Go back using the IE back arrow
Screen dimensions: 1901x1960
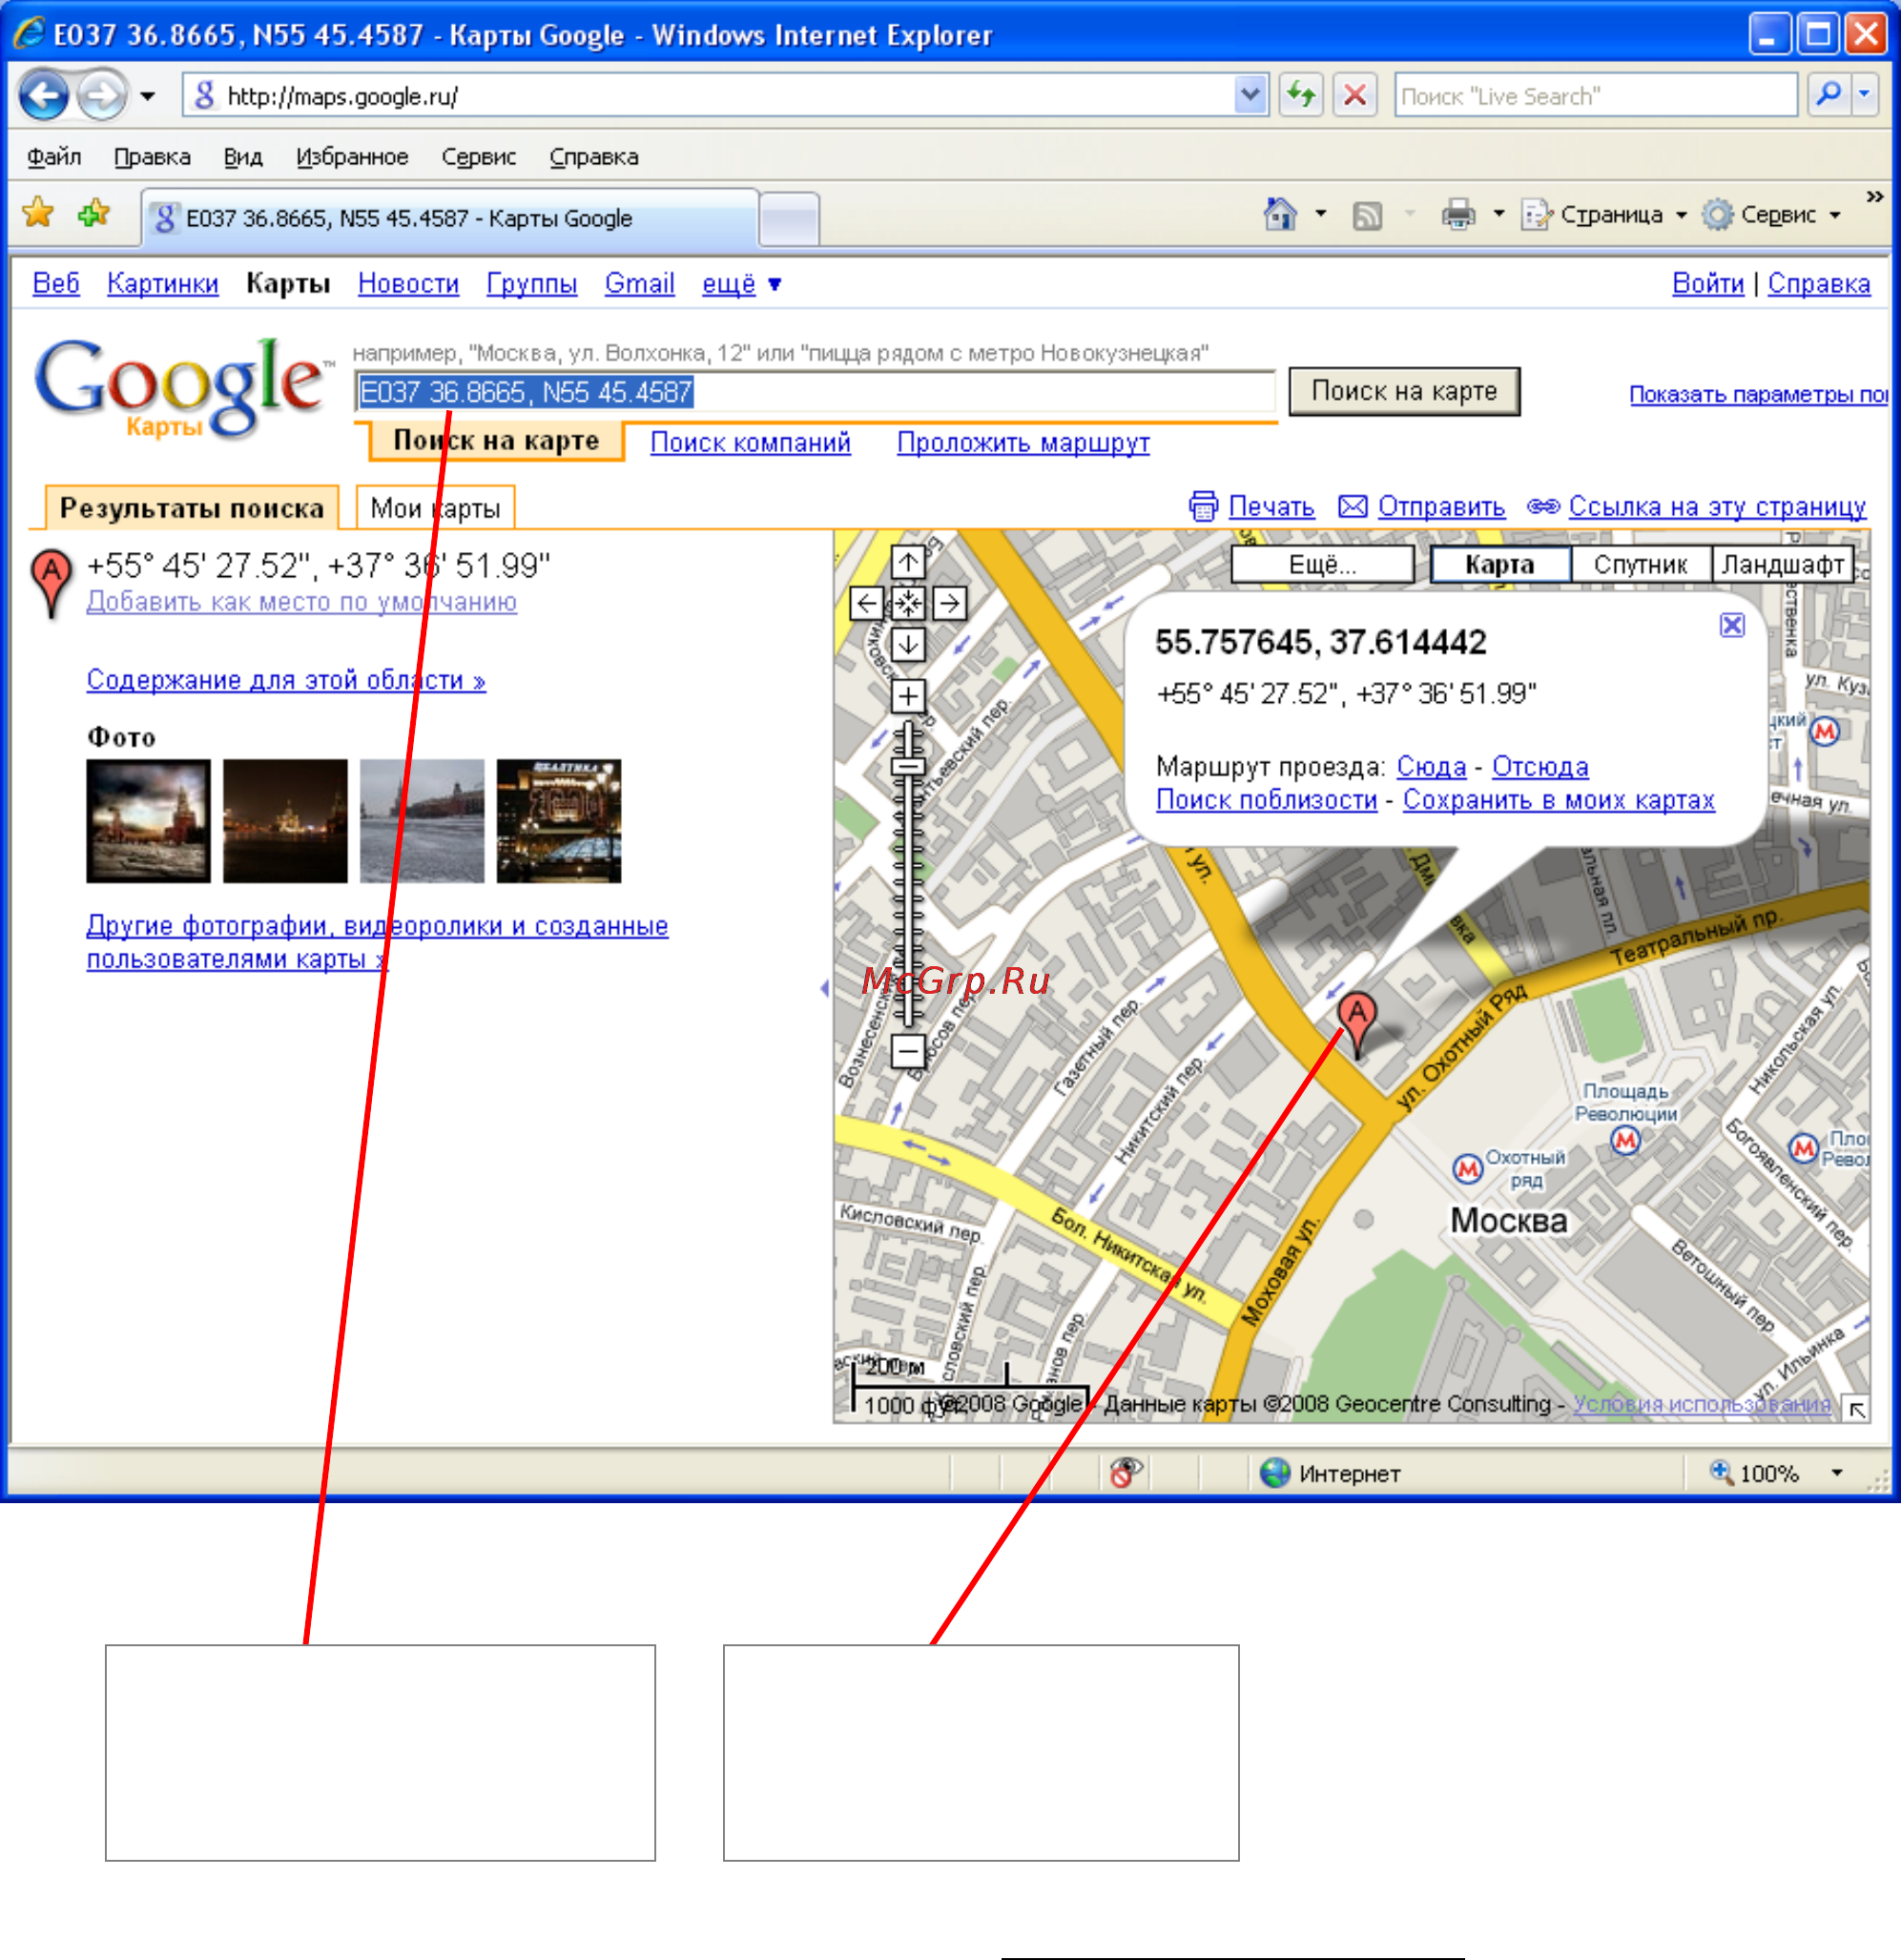[43, 97]
